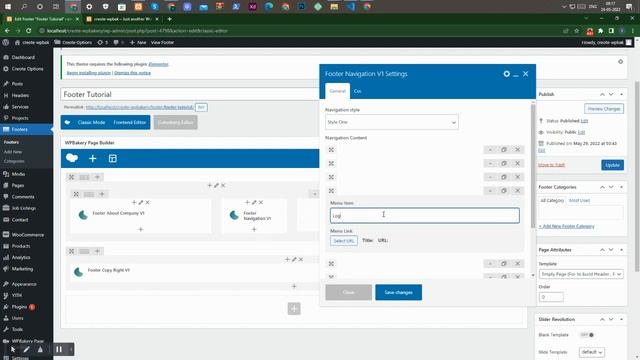Click updates counter icon in admin bar
The height and width of the screenshot is (360, 640).
pos(102,42)
